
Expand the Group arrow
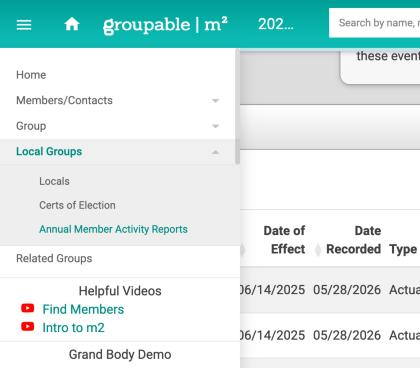coord(215,126)
